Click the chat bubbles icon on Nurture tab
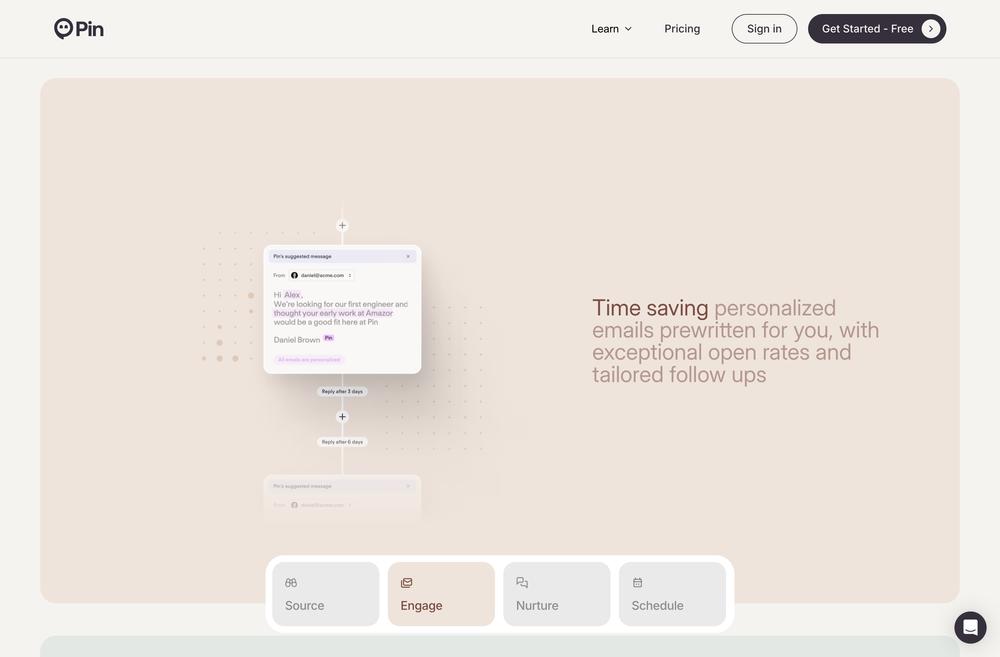Viewport: 1000px width, 657px height. coord(522,582)
